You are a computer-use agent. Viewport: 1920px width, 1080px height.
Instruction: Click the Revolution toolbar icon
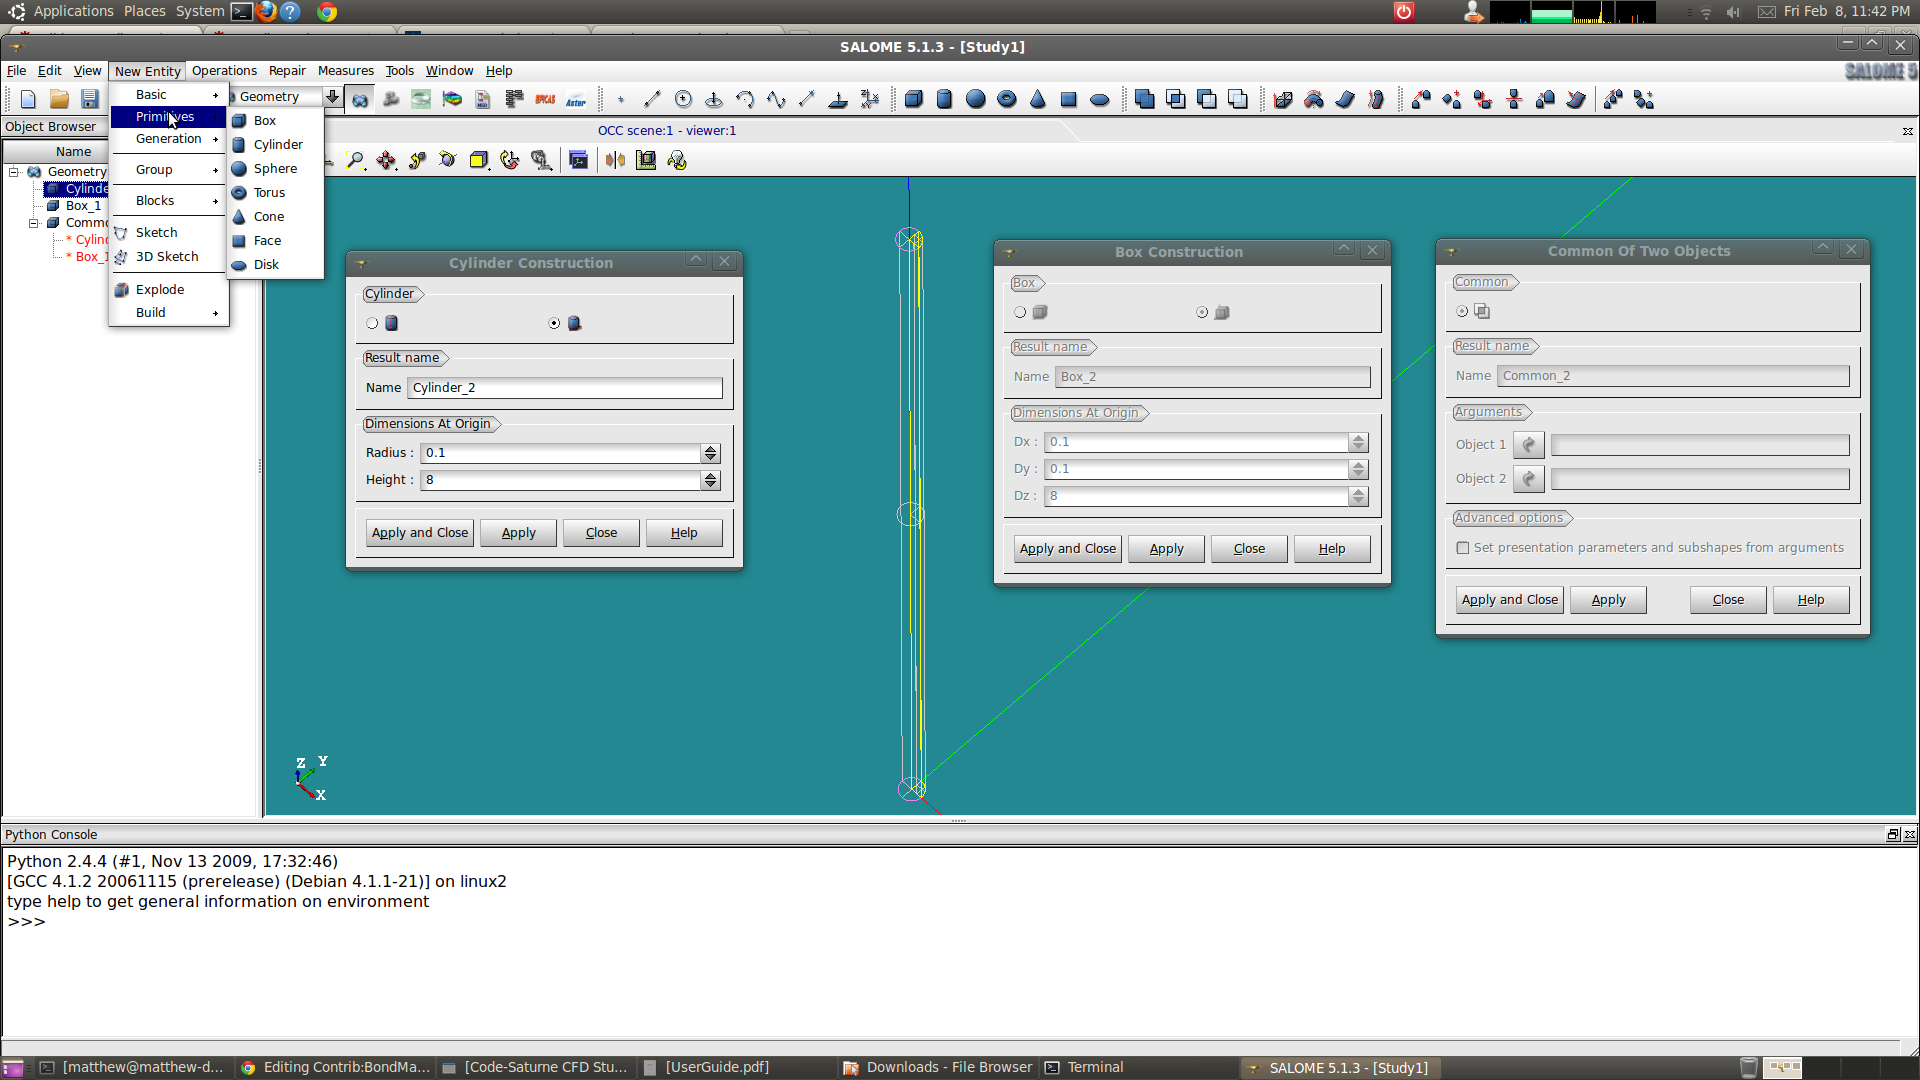tap(1314, 99)
